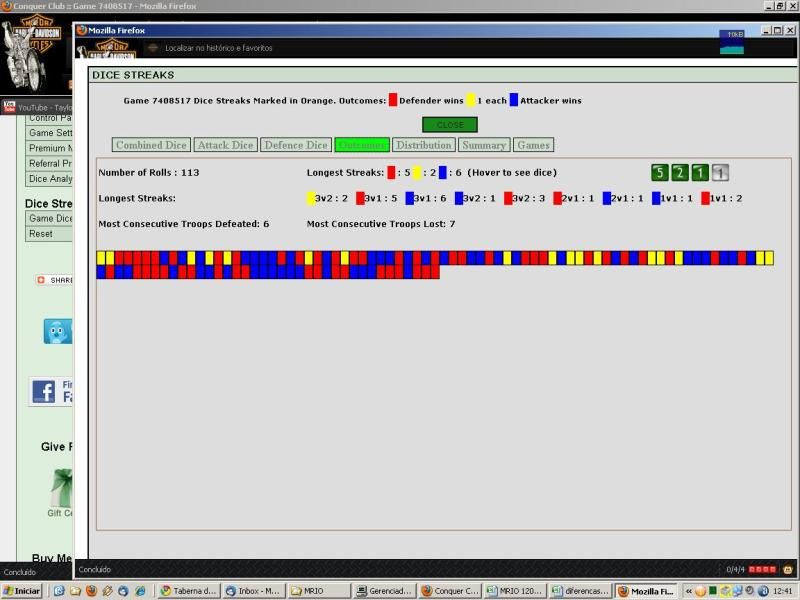Click the blue Twitter bird icon
The image size is (800, 600).
[57, 331]
